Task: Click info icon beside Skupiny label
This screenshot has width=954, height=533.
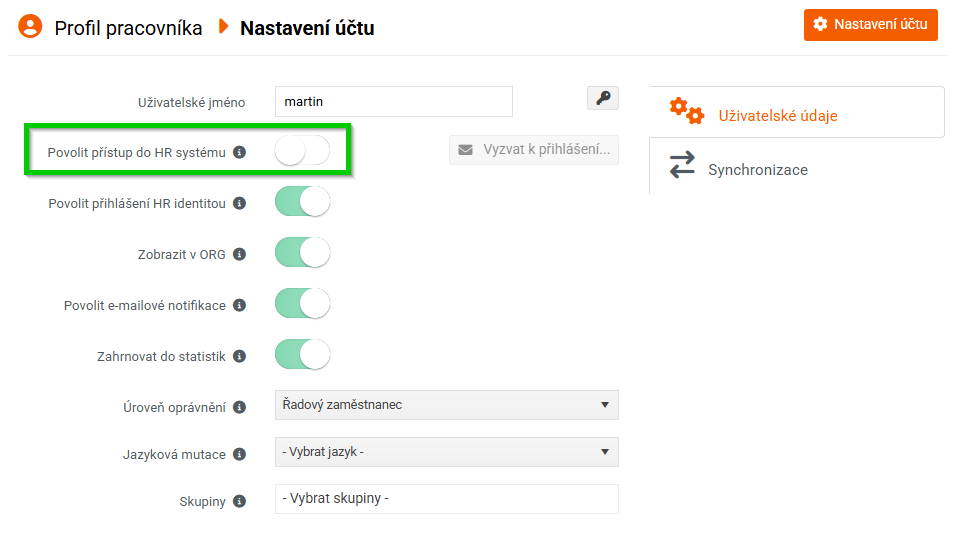Action: click(239, 501)
